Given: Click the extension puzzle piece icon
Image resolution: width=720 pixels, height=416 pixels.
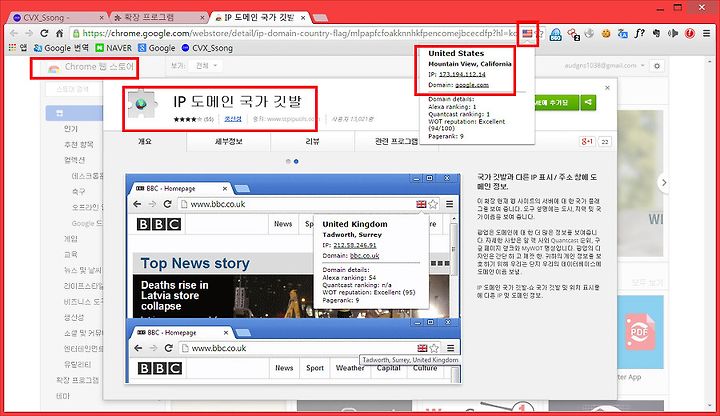Looking at the screenshot, I should click(x=142, y=105).
